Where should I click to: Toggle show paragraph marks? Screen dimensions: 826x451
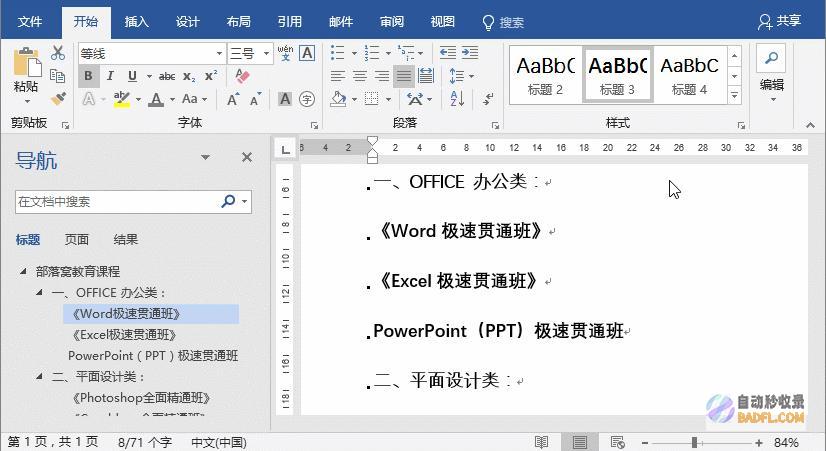coord(489,99)
